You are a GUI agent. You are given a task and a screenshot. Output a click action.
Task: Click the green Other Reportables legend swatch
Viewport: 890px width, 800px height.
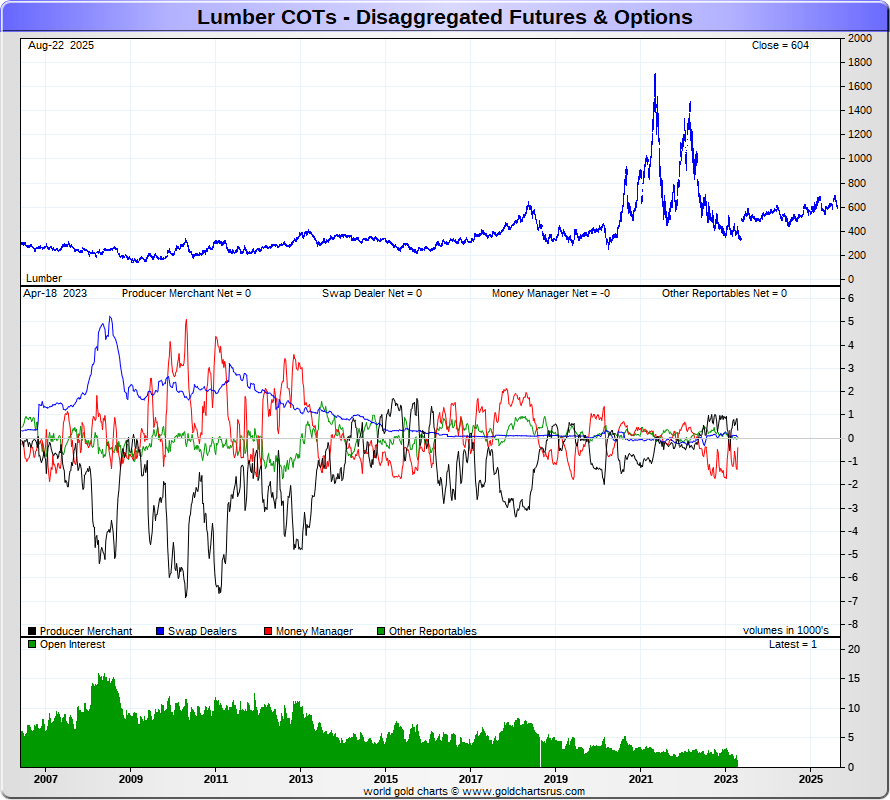point(381,631)
